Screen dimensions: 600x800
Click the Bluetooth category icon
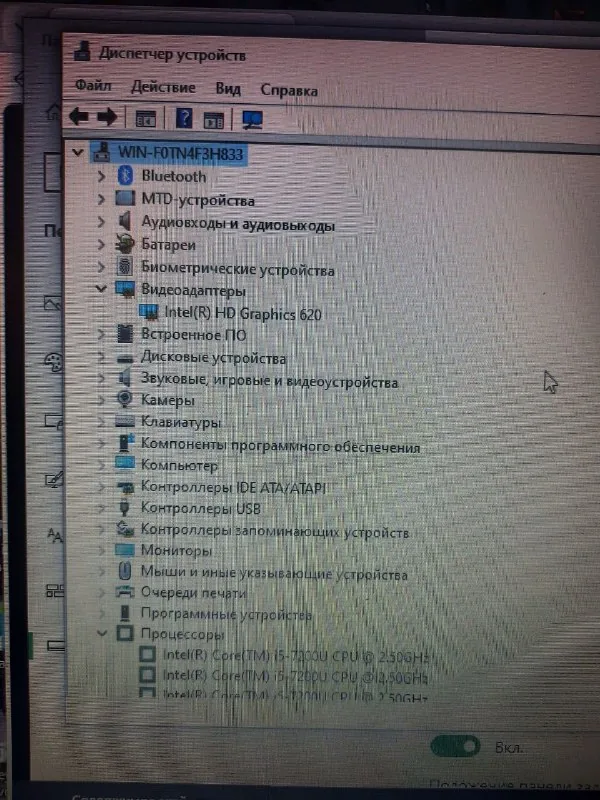[x=125, y=176]
